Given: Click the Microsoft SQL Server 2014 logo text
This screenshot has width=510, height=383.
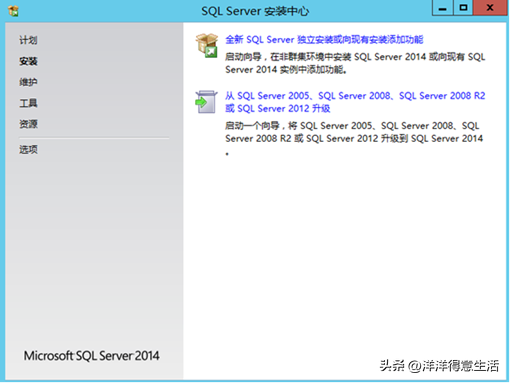Looking at the screenshot, I should coord(91,356).
